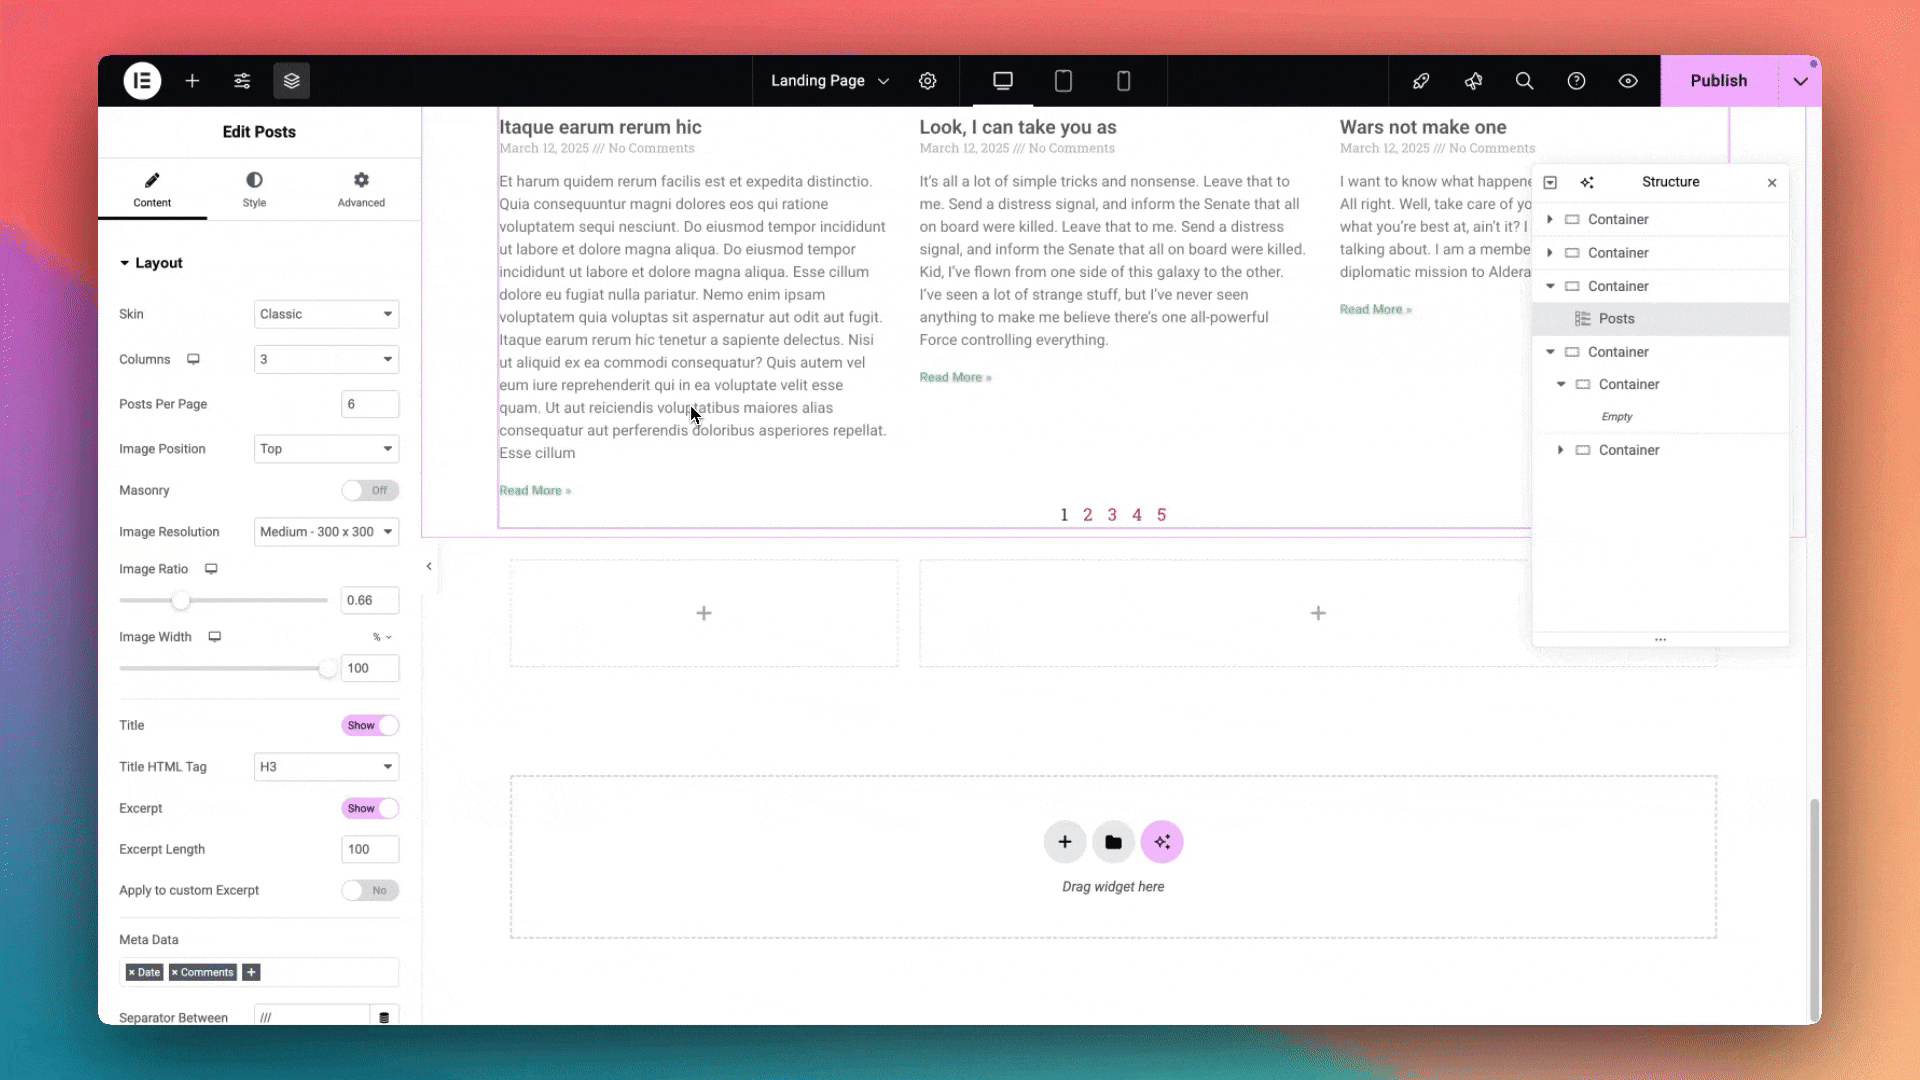
Task: Collapse the Layout section
Action: pyautogui.click(x=152, y=263)
